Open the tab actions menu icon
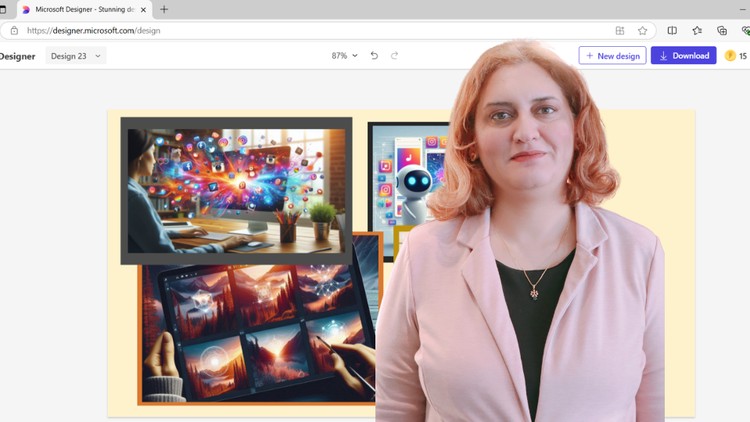 point(3,9)
